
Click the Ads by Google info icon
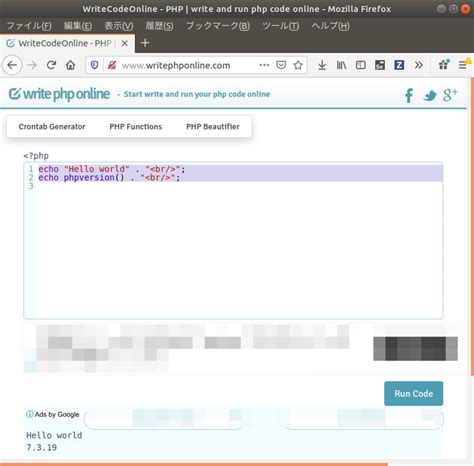pyautogui.click(x=29, y=414)
